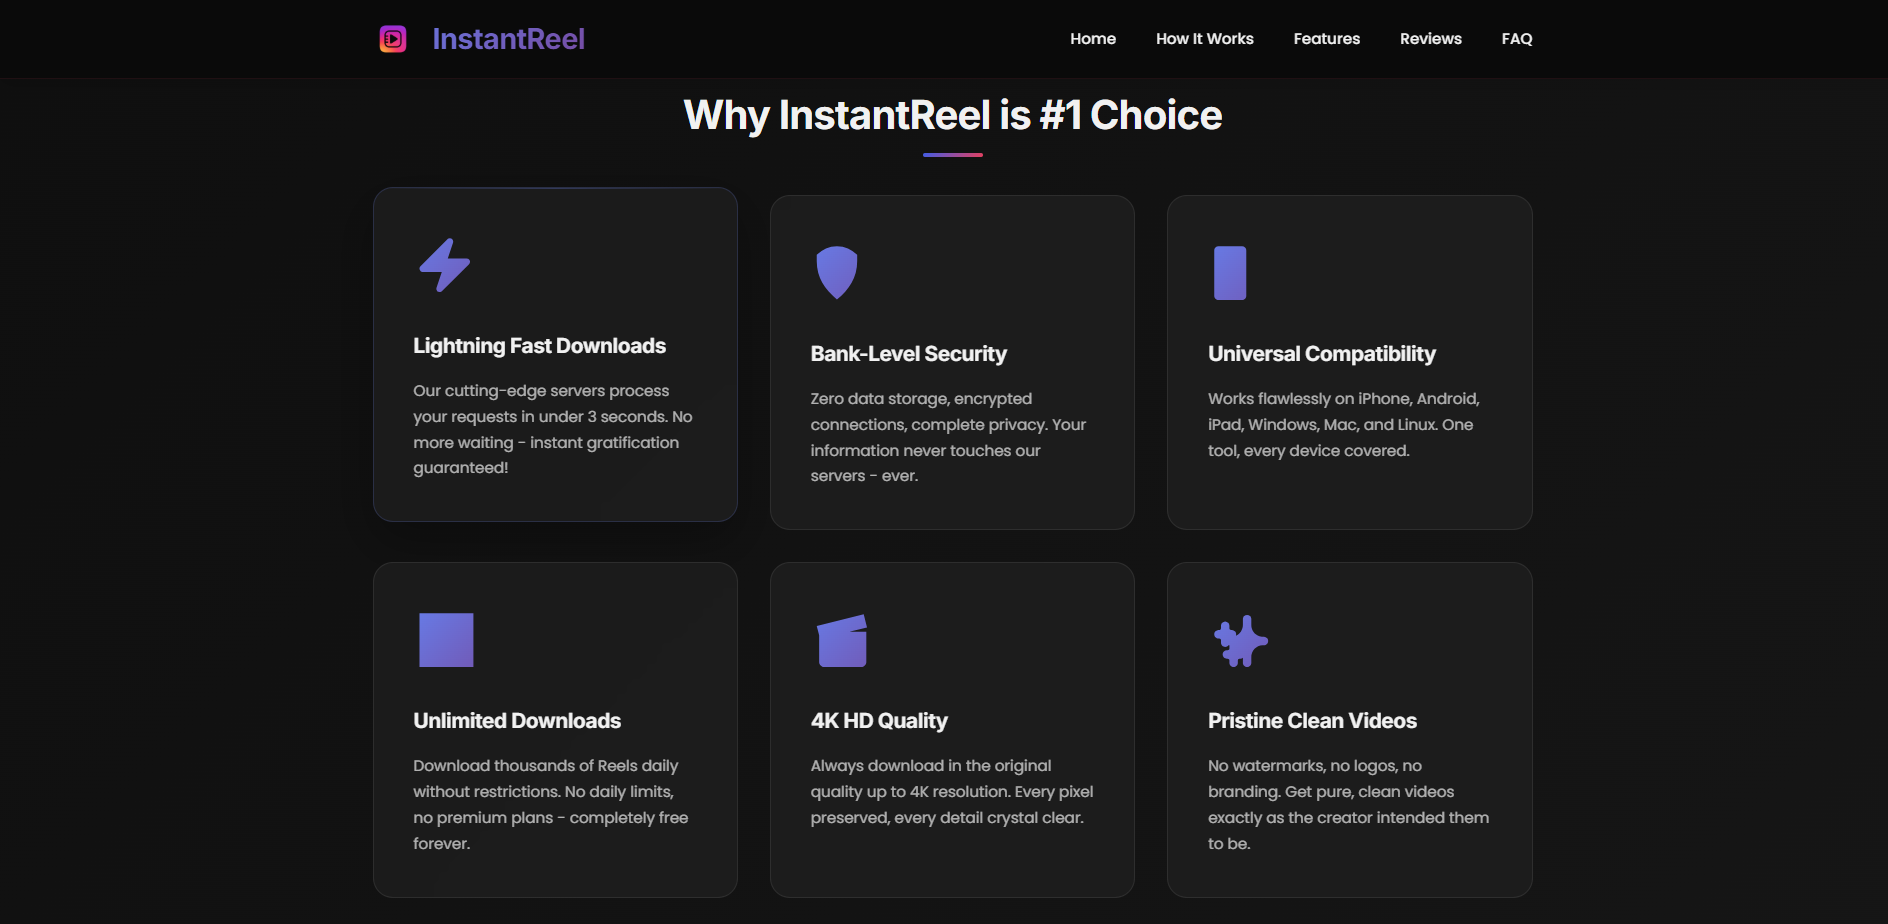Select the Lightning Fast Downloads heading
Screen dimensions: 1888x924
coord(539,346)
